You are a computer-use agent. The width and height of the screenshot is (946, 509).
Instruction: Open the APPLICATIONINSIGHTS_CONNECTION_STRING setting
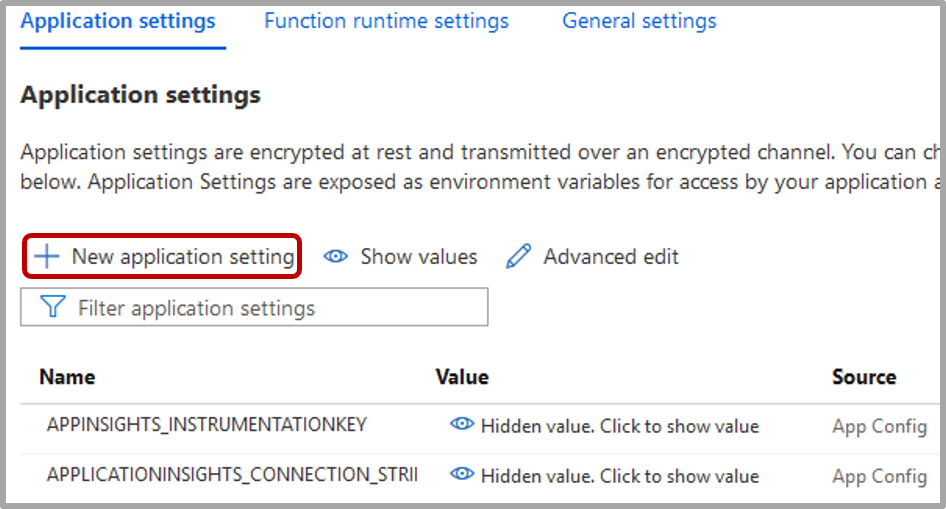pyautogui.click(x=231, y=475)
